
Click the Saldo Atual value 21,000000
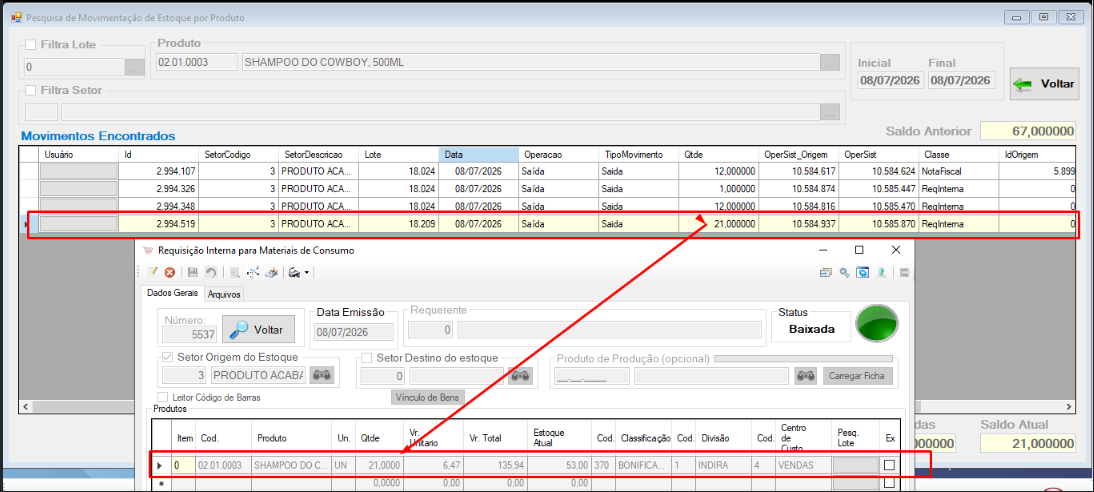[1029, 444]
